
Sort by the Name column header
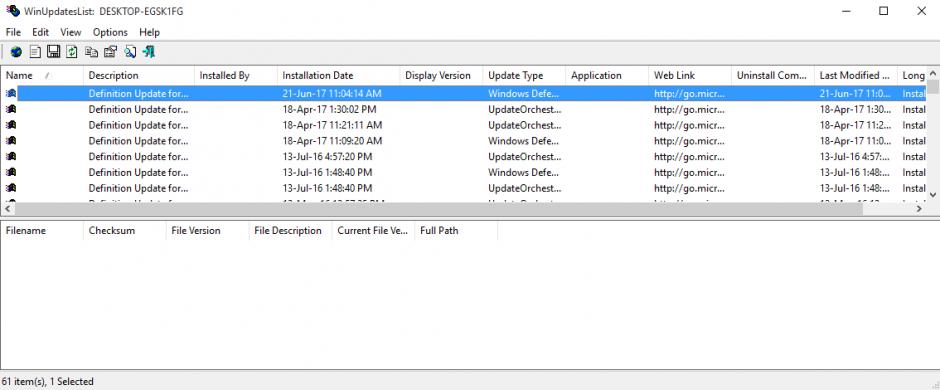[42, 75]
